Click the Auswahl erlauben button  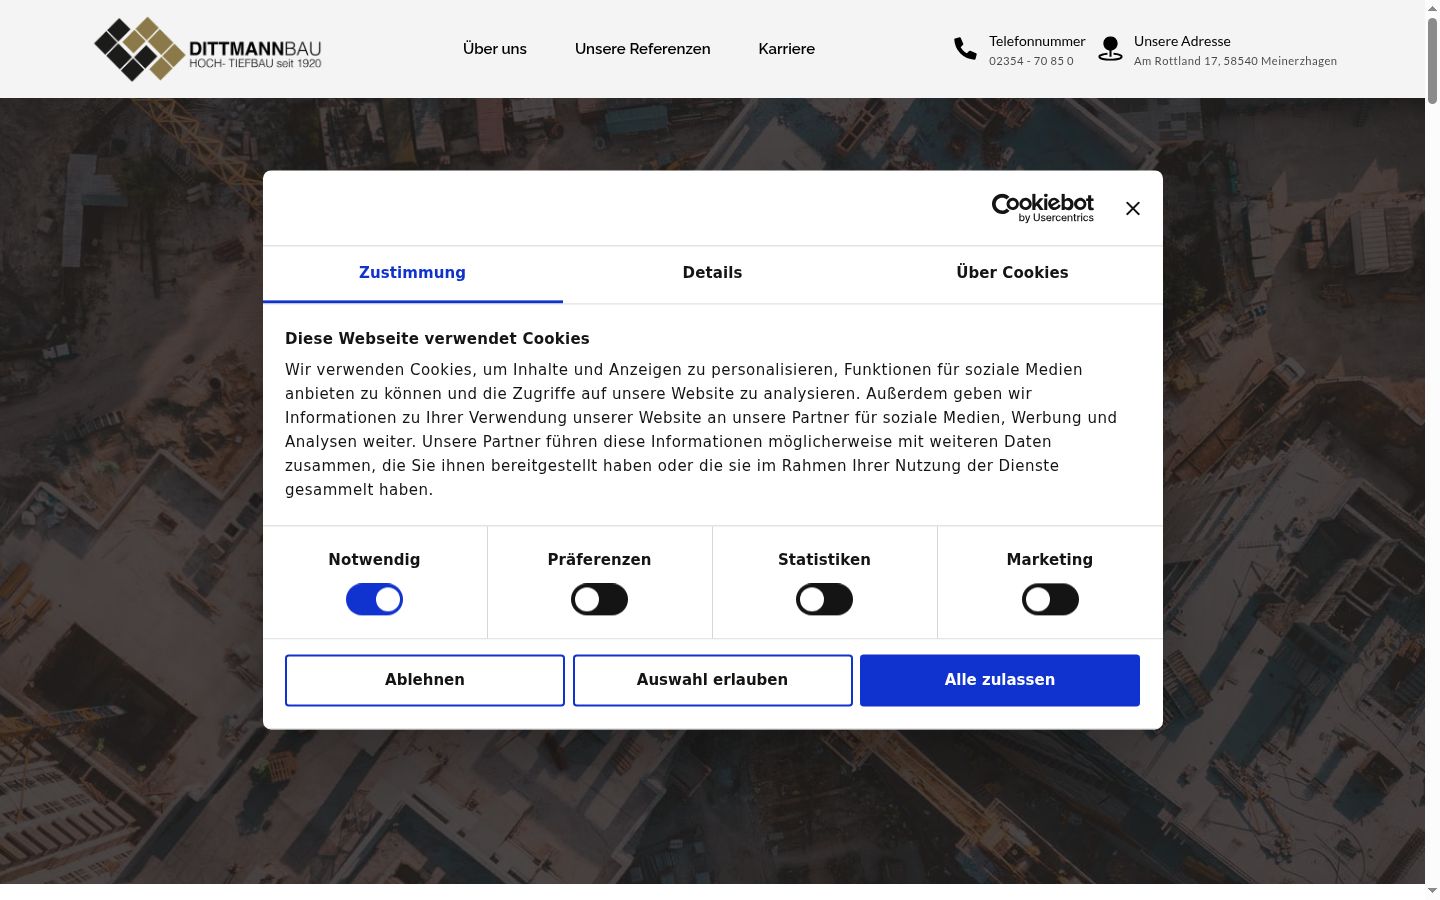click(713, 680)
